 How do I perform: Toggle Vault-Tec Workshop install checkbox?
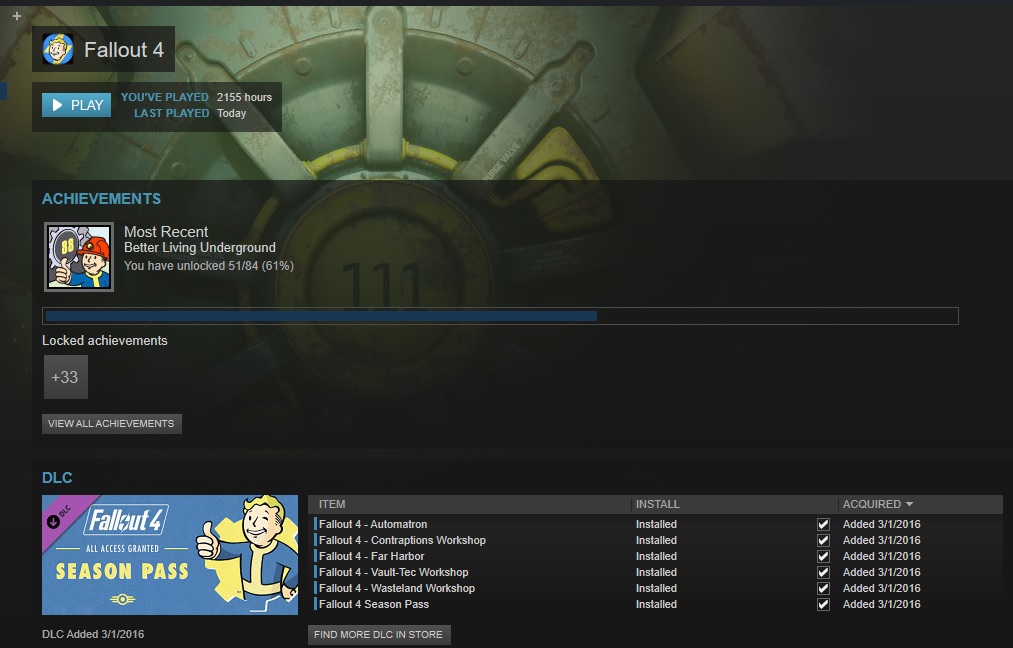point(823,572)
